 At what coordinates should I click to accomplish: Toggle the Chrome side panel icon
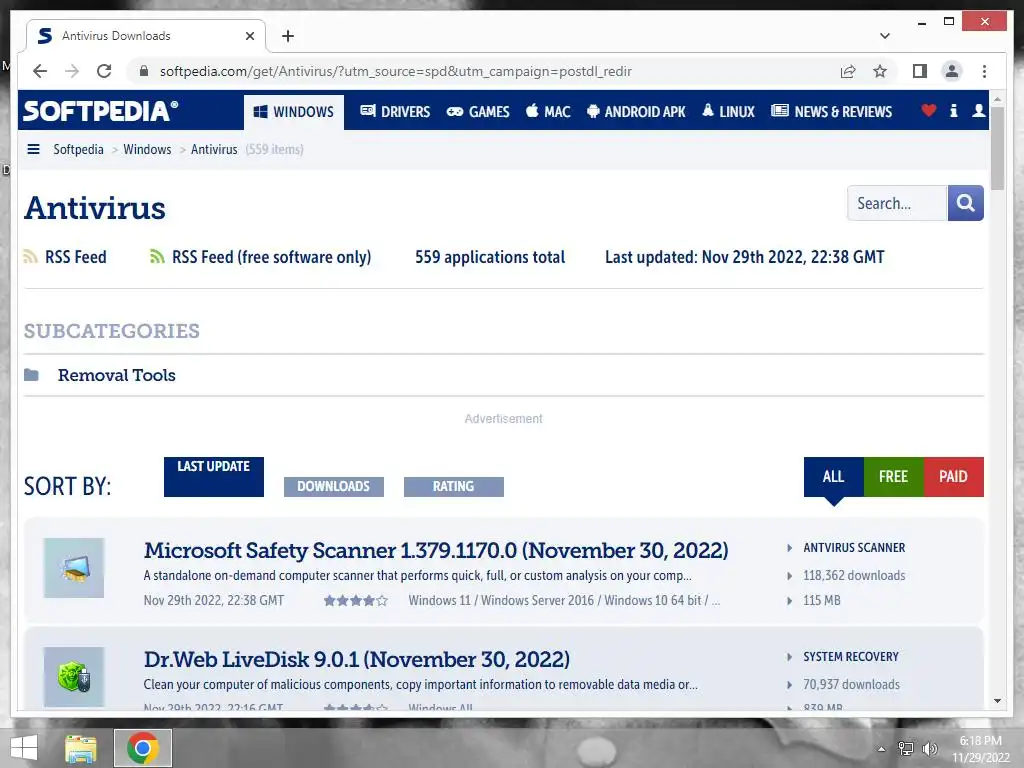pos(920,71)
